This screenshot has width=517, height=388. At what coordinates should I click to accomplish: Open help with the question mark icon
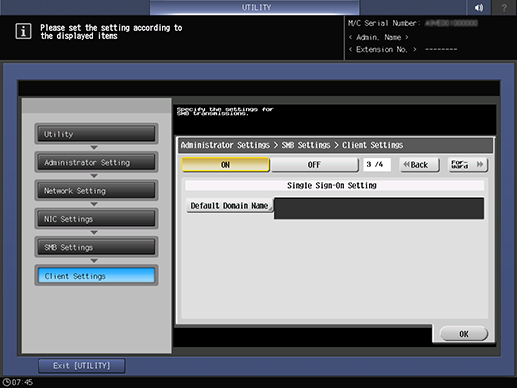[504, 7]
